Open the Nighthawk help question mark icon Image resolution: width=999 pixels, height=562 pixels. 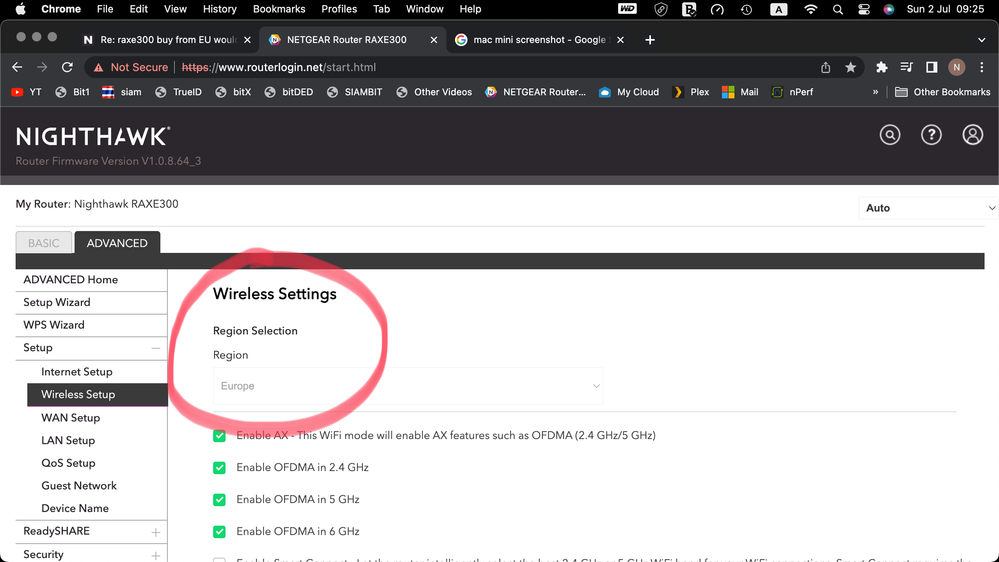[x=931, y=135]
